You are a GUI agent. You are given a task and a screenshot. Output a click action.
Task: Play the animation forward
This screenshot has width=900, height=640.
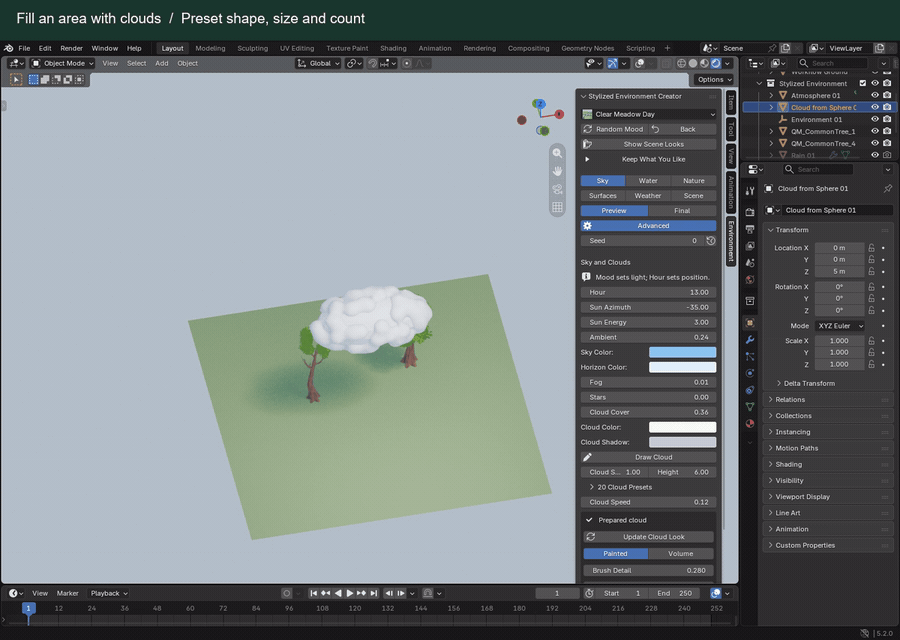350,593
